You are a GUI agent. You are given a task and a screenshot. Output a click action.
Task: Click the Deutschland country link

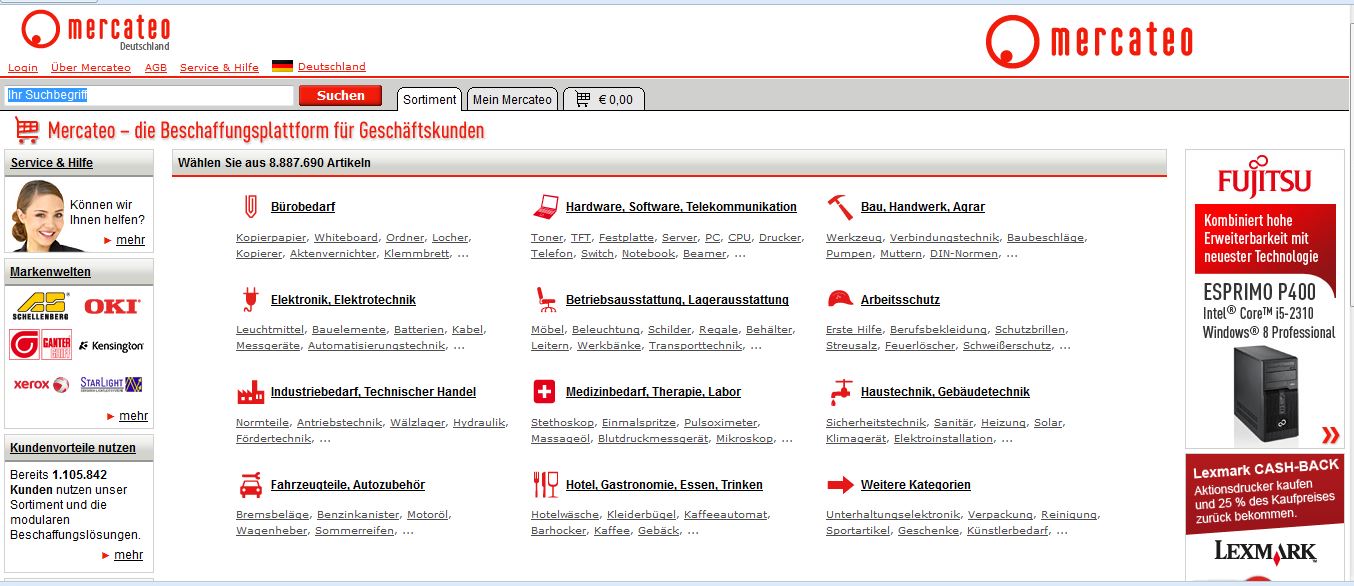[332, 67]
